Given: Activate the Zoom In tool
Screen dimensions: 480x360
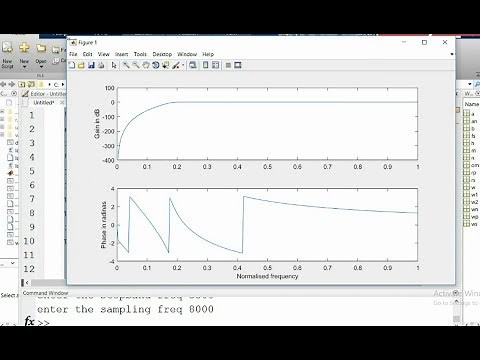Looking at the screenshot, I should (126, 65).
